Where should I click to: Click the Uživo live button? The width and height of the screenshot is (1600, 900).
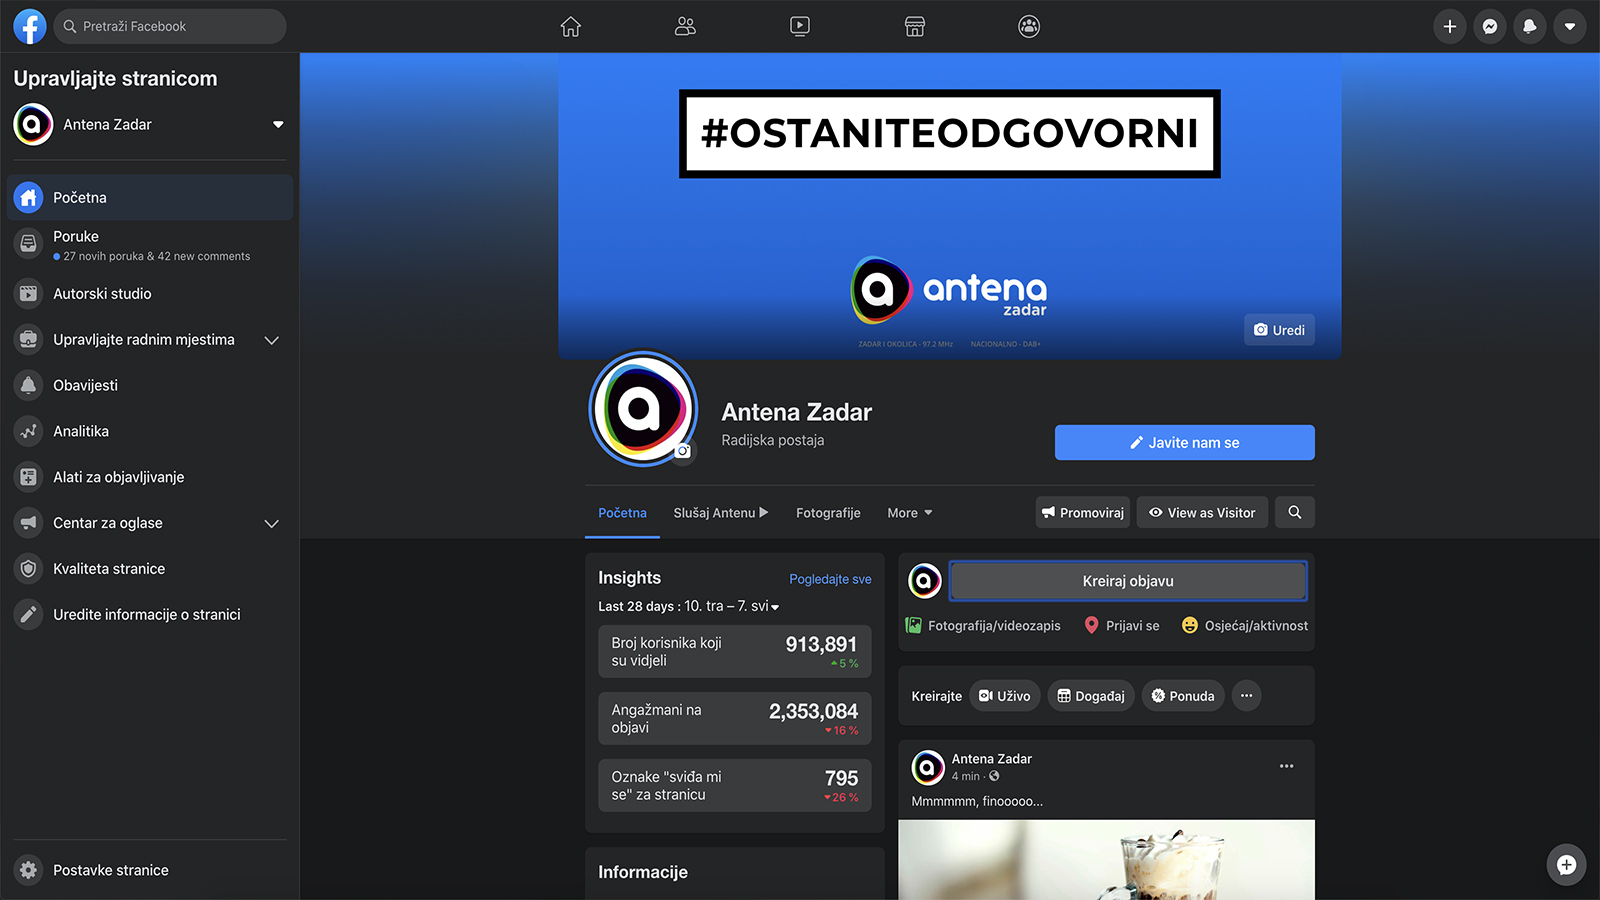click(x=1005, y=696)
